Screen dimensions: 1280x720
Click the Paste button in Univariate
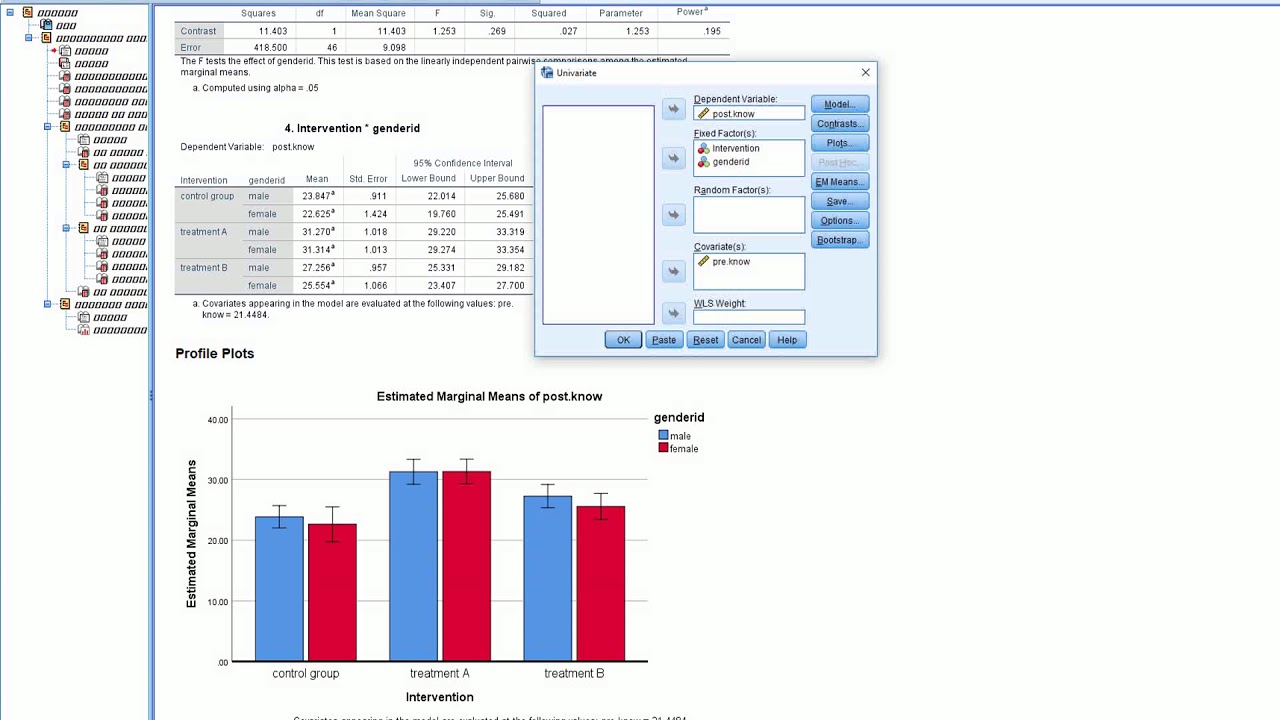664,340
